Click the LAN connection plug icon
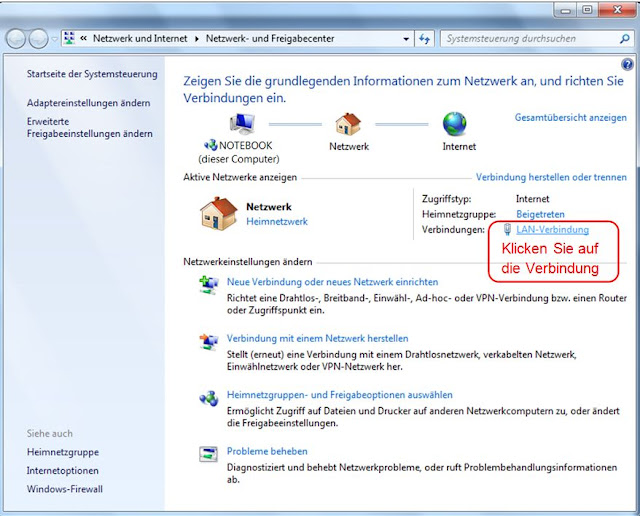This screenshot has height=516, width=640. pyautogui.click(x=507, y=229)
